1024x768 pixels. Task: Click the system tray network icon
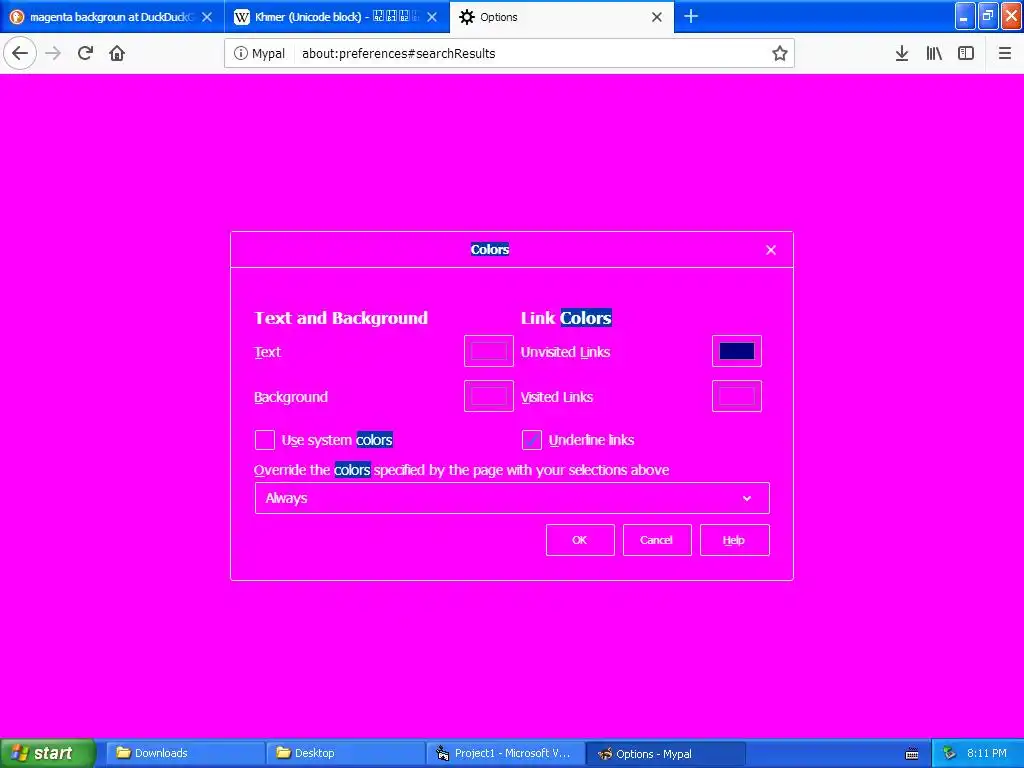(950, 754)
